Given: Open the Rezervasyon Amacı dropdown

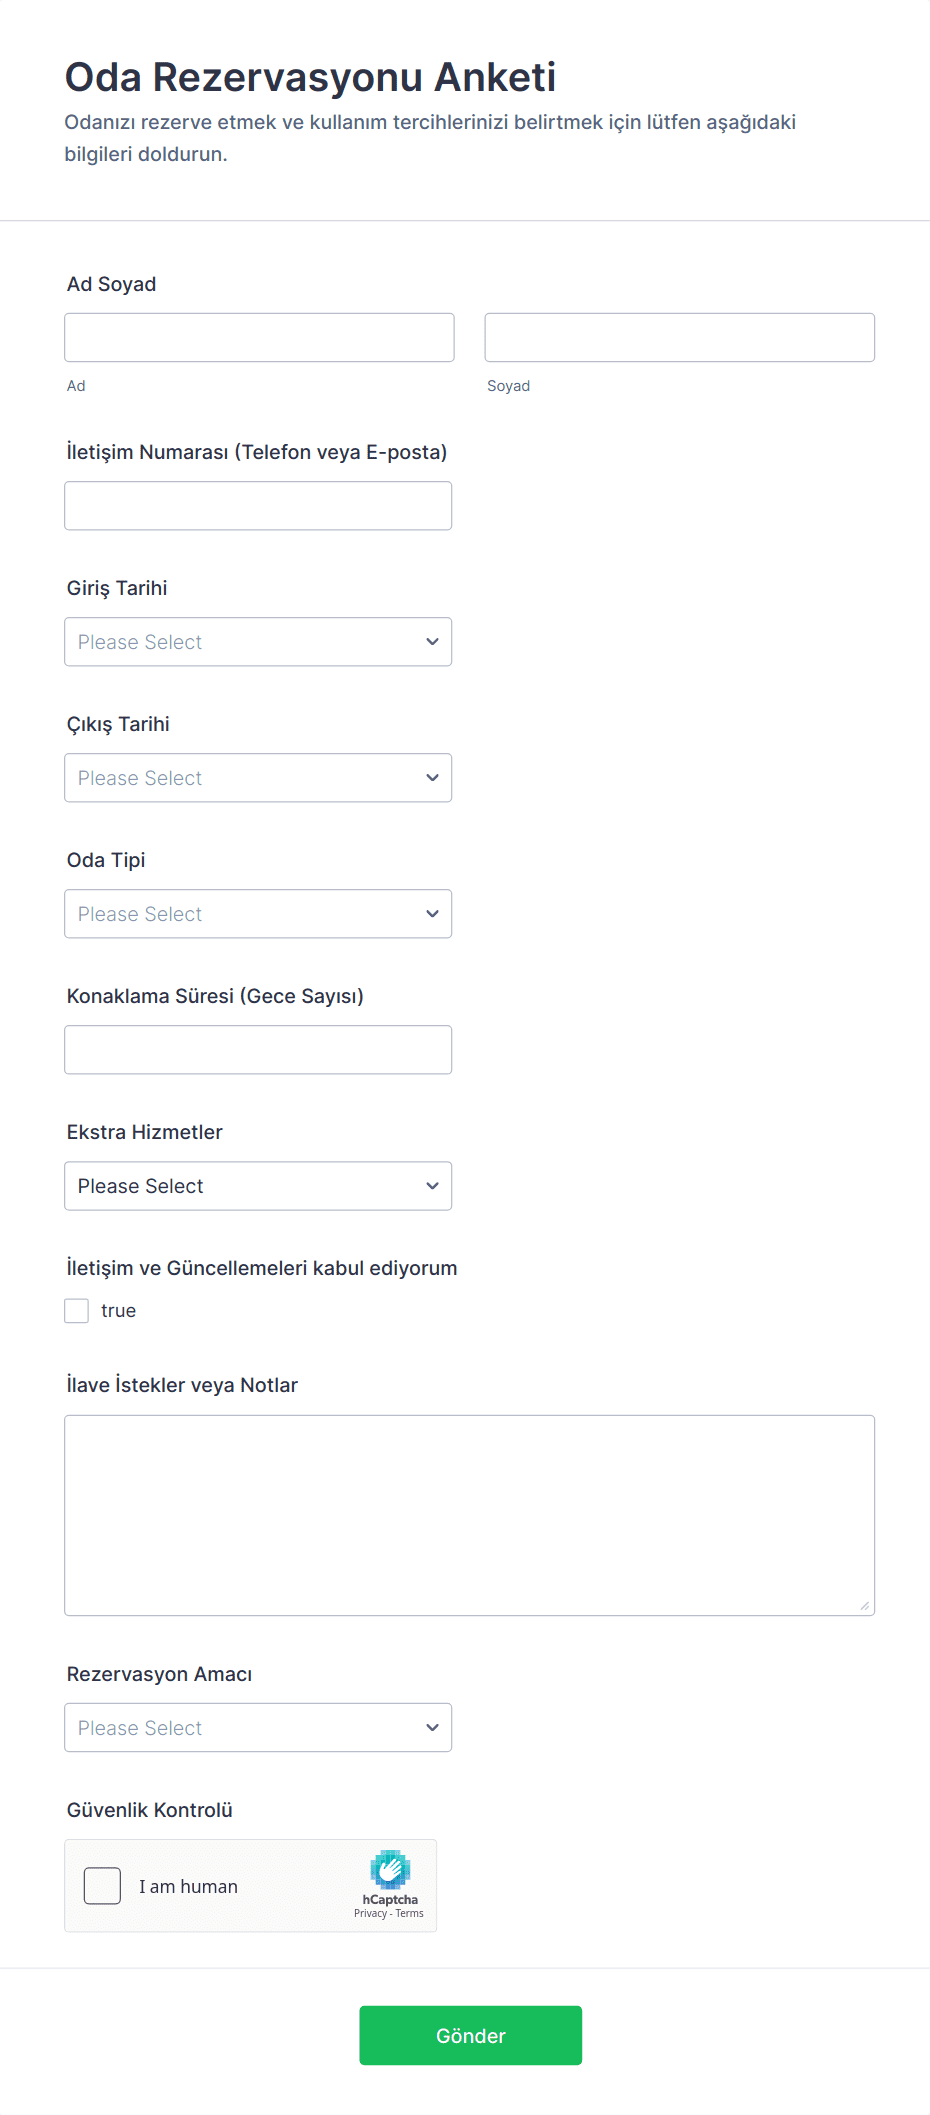Looking at the screenshot, I should [x=258, y=1728].
